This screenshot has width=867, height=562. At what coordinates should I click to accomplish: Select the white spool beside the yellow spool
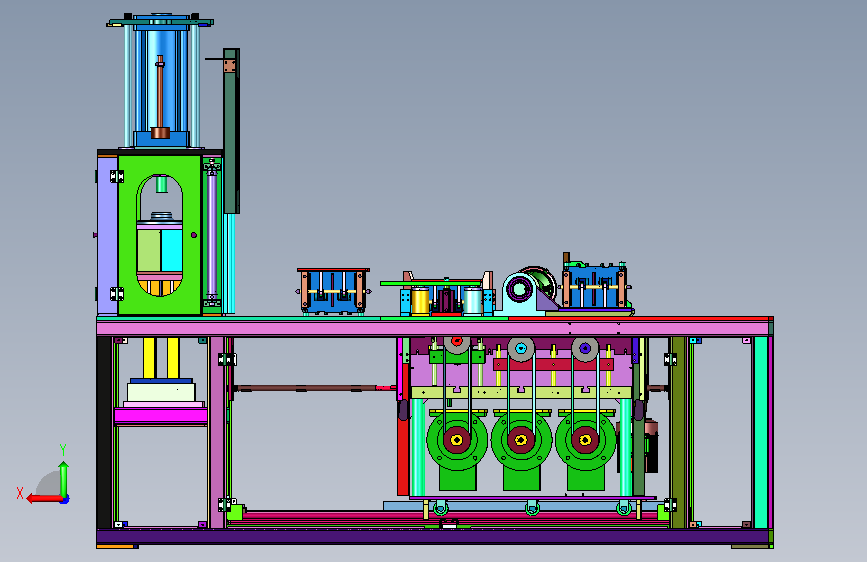472,301
